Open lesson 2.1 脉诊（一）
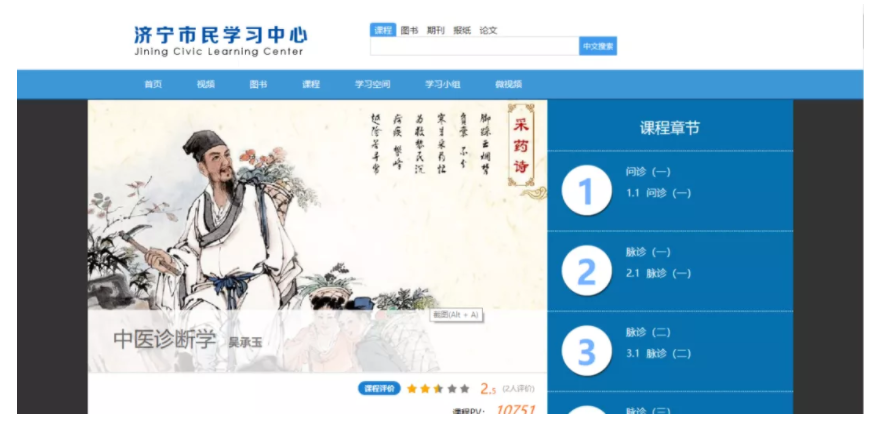This screenshot has height=422, width=876. (x=658, y=274)
